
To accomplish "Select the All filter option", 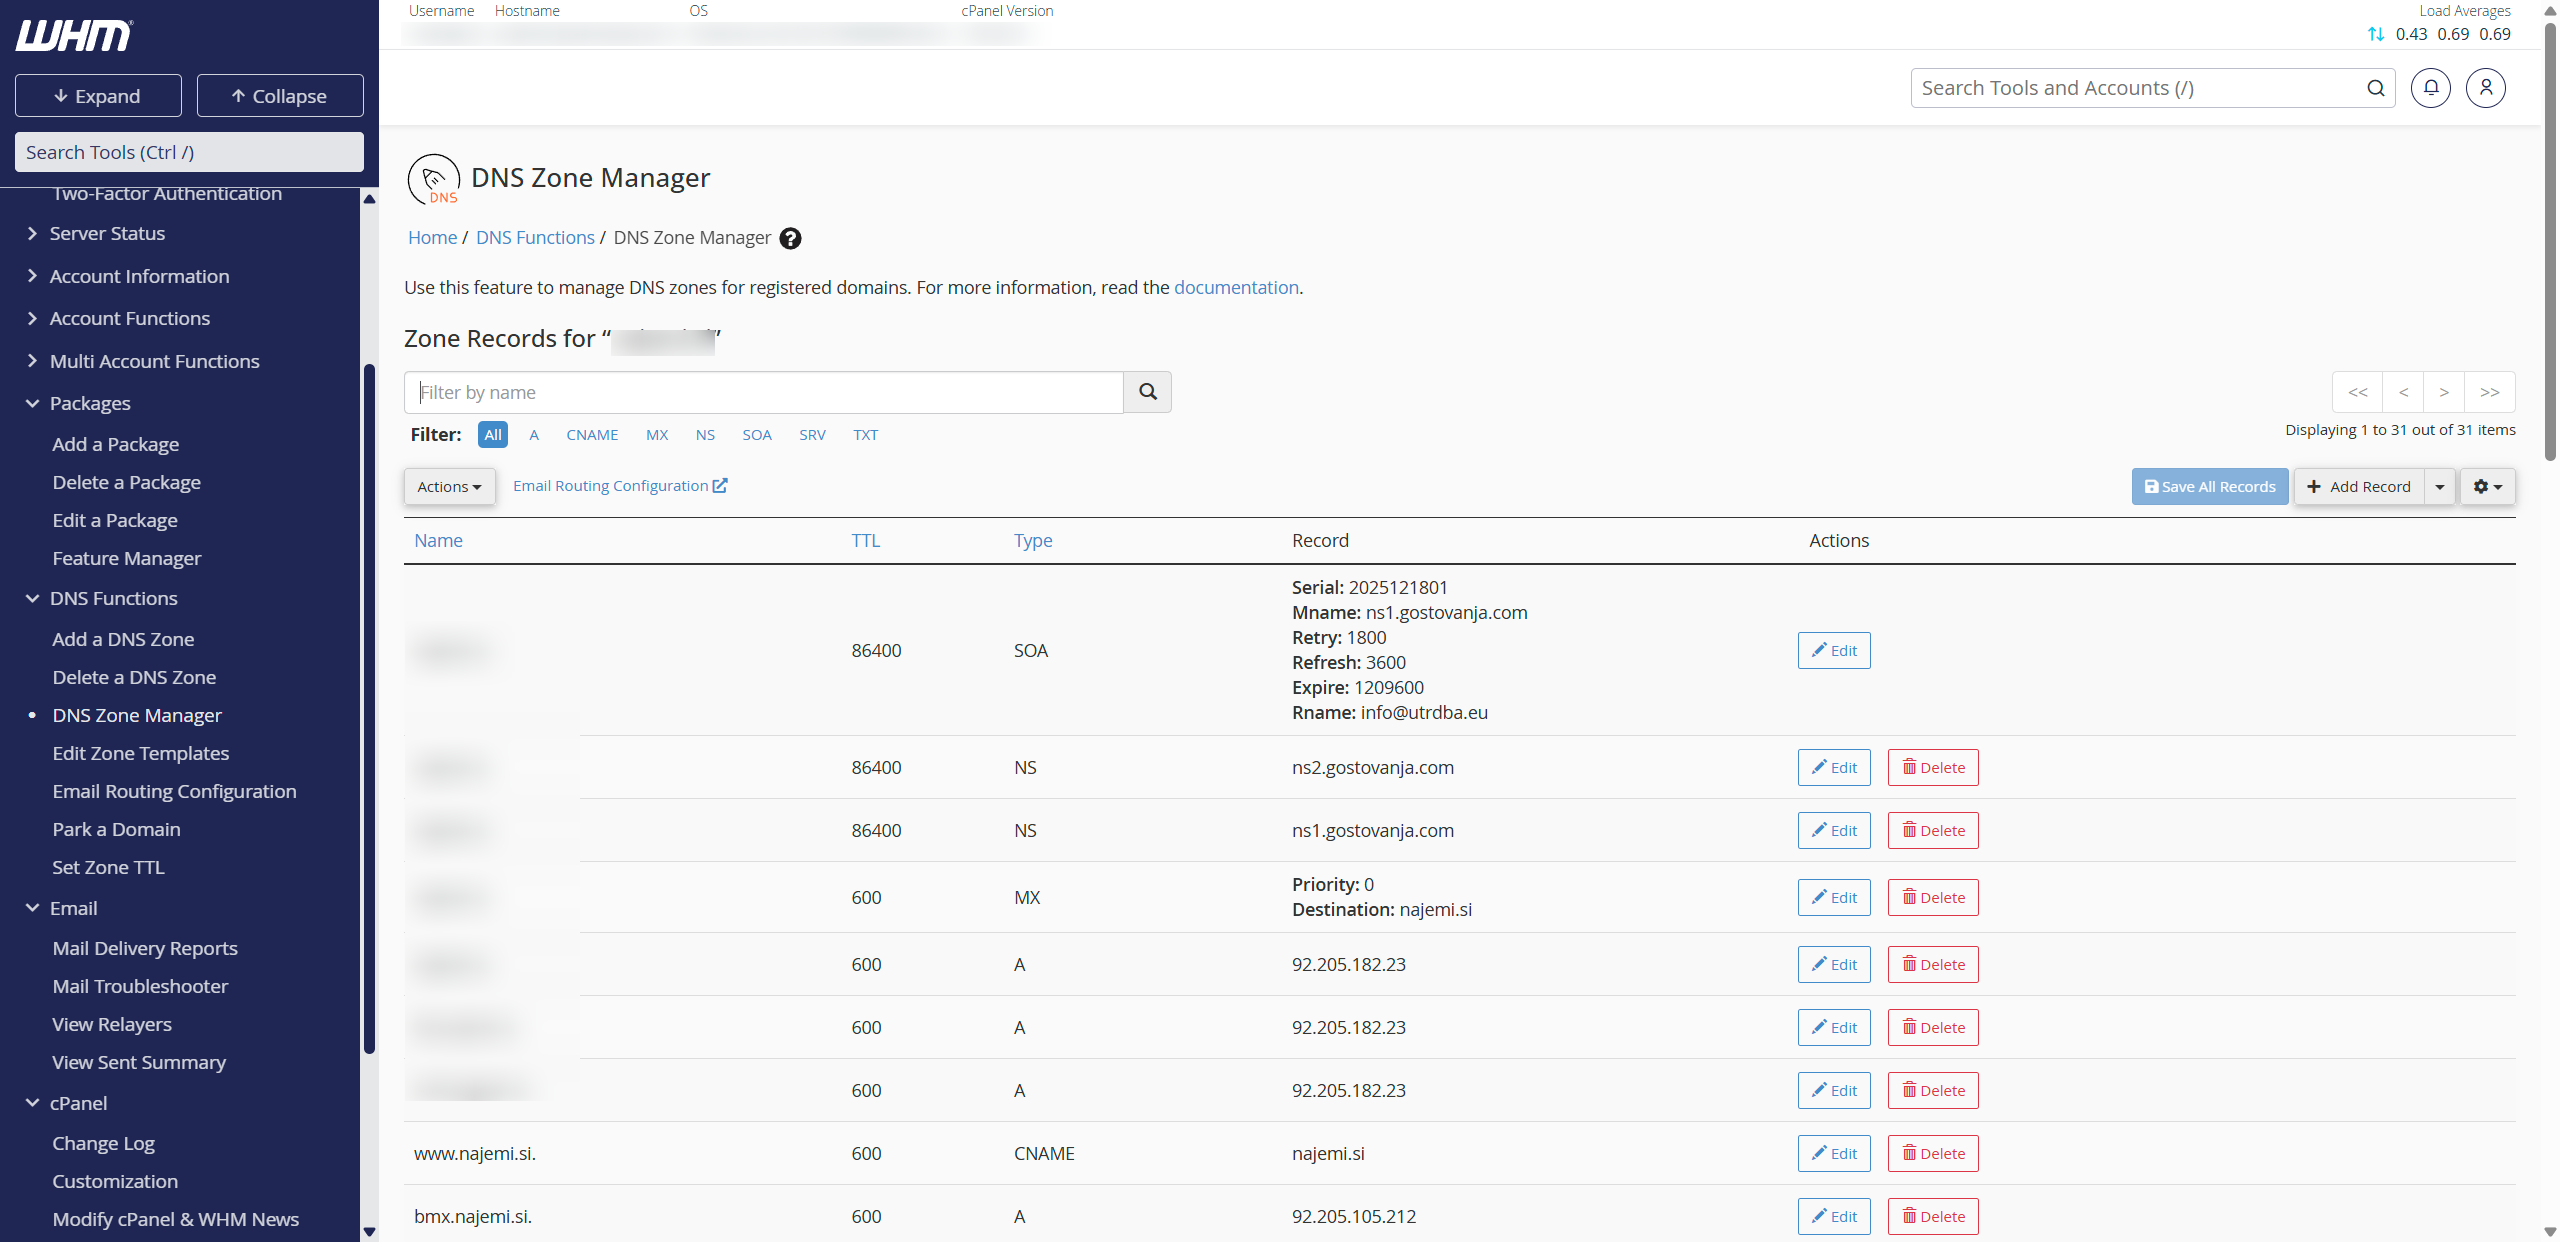I will coord(493,435).
